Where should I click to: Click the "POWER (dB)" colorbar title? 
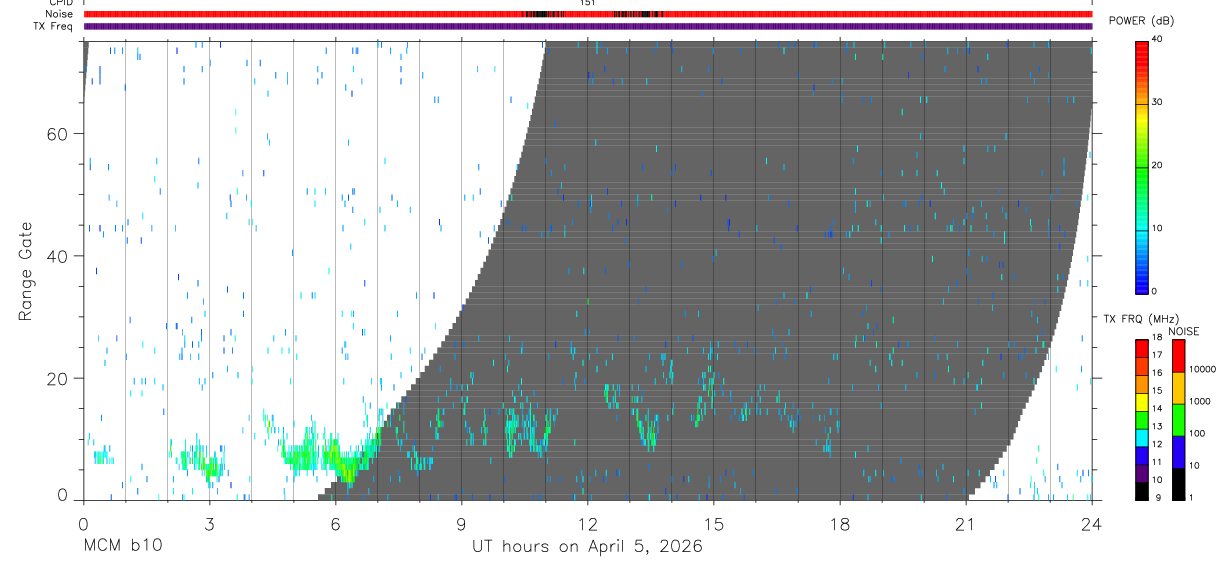pos(1142,21)
